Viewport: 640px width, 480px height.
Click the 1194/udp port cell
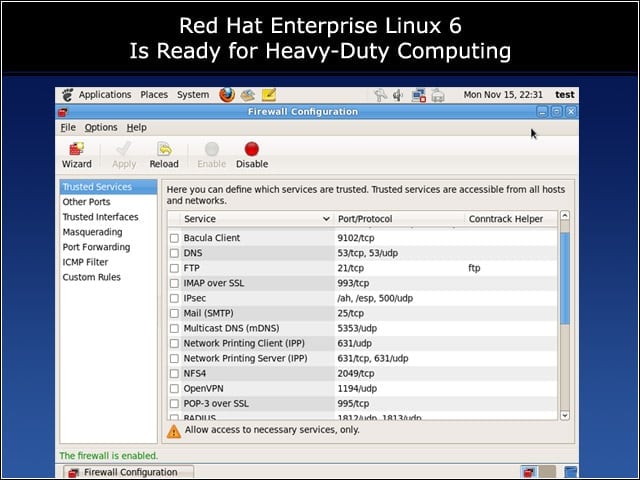(x=357, y=389)
